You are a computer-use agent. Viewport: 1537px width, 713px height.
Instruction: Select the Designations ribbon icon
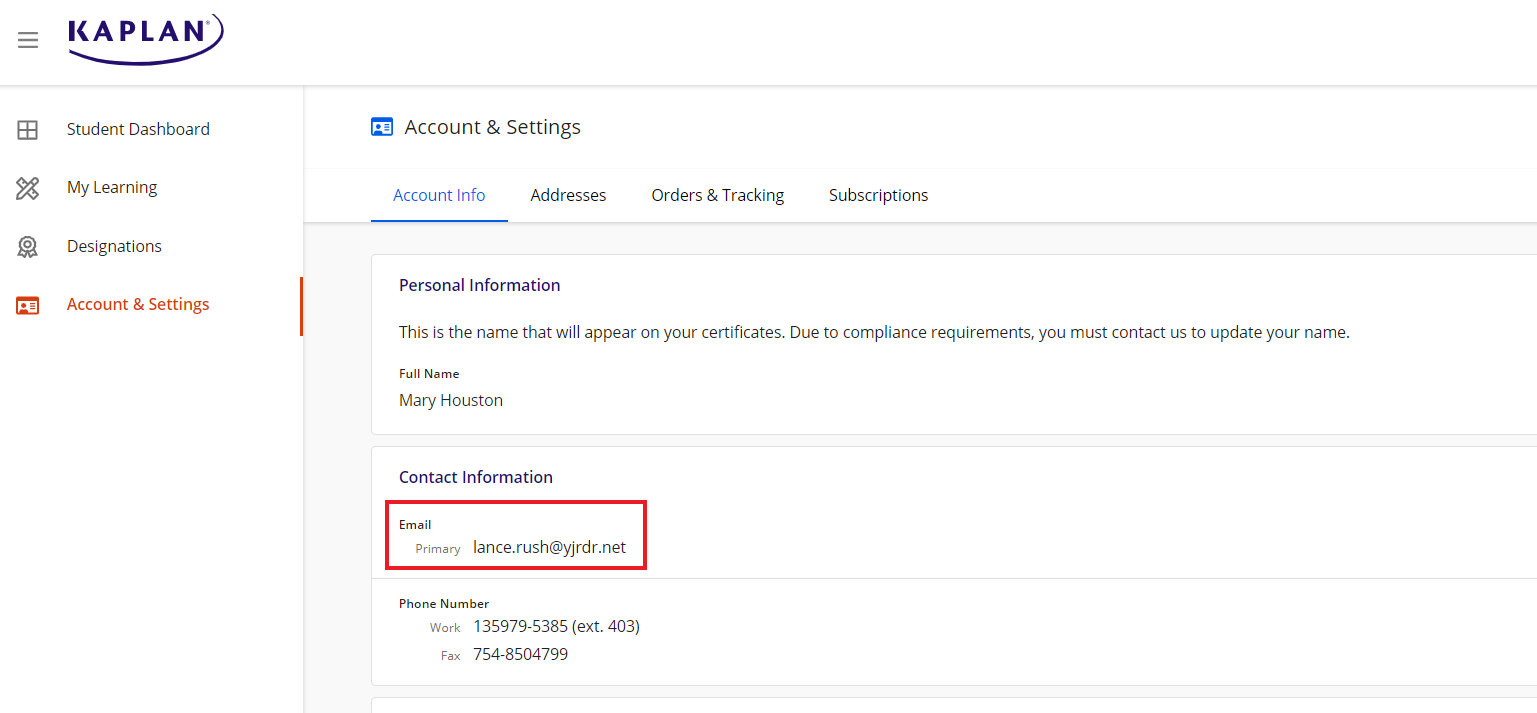pos(27,245)
